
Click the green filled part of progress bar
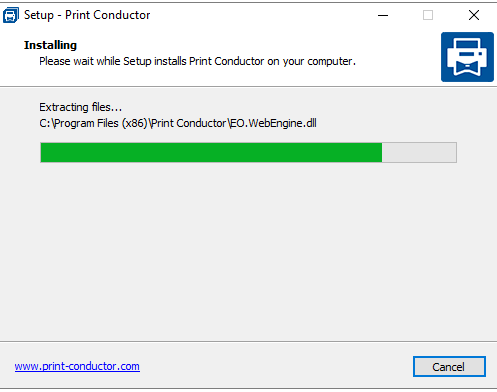[211, 153]
